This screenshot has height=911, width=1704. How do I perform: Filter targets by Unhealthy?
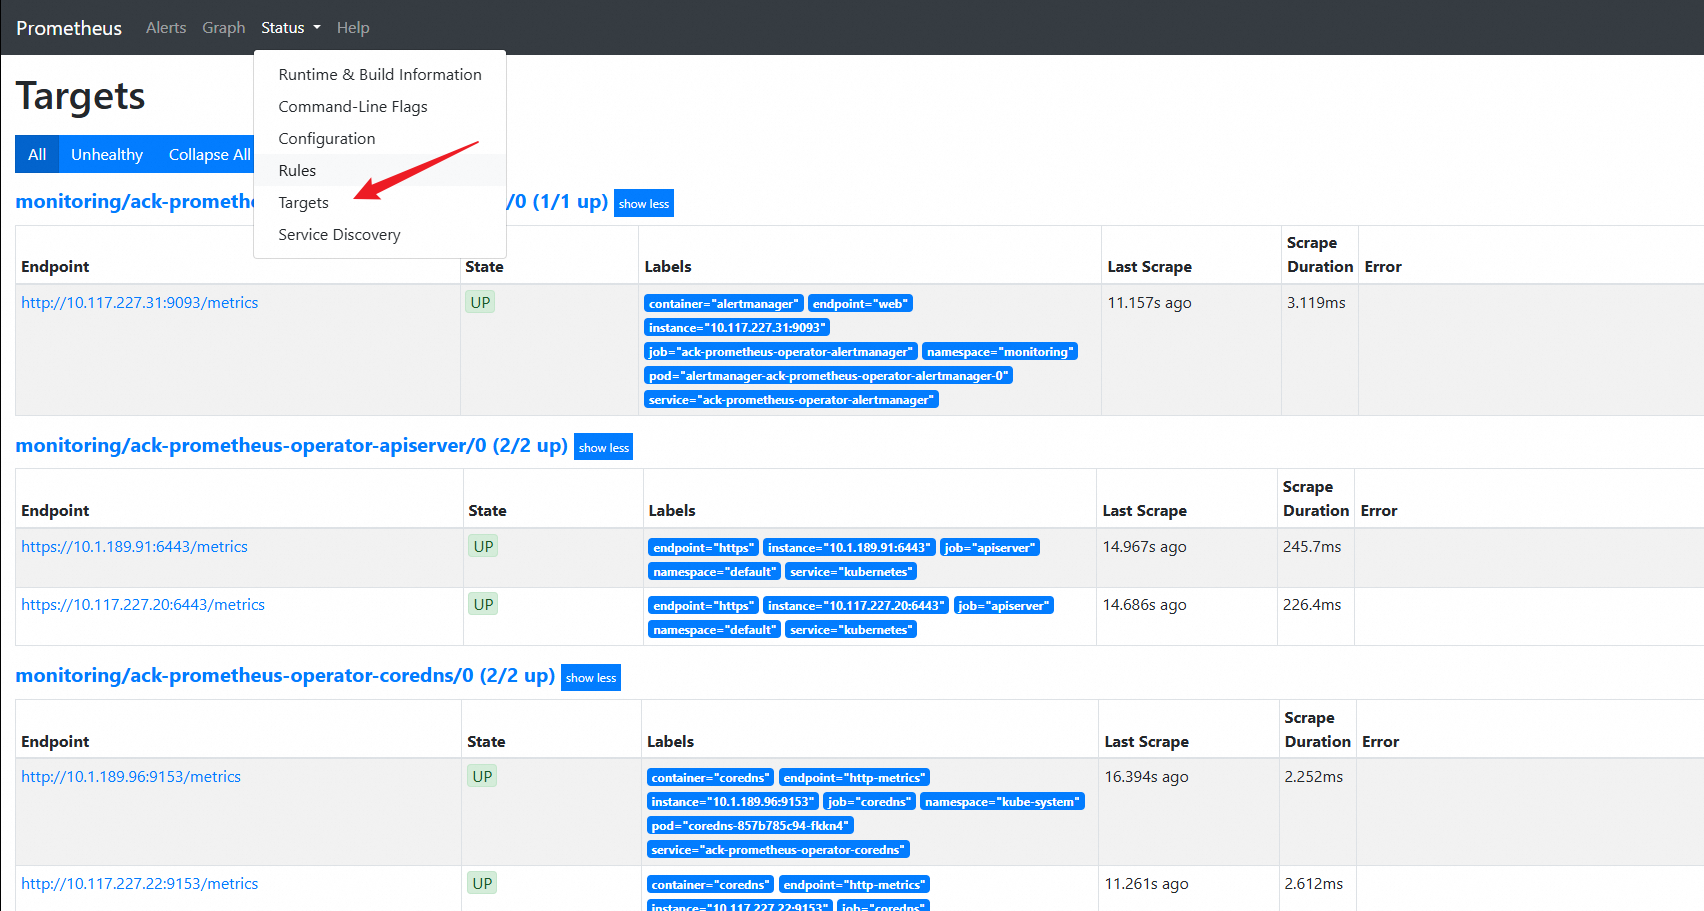[x=107, y=155]
